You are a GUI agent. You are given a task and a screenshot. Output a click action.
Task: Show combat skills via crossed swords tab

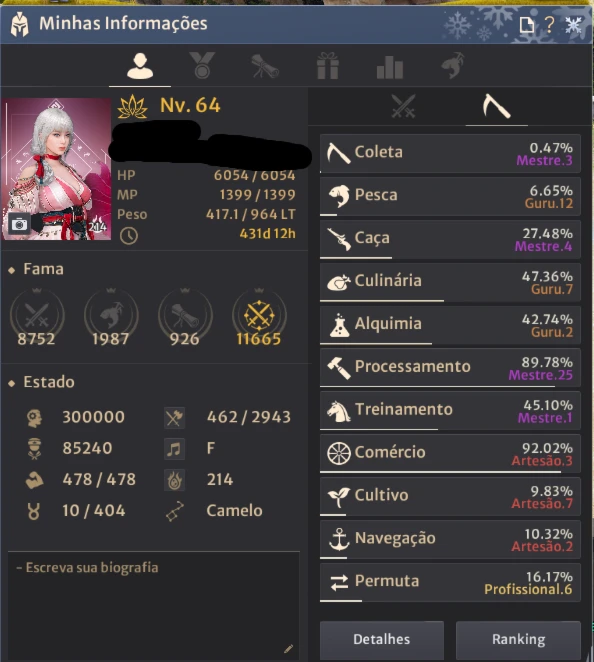[403, 106]
